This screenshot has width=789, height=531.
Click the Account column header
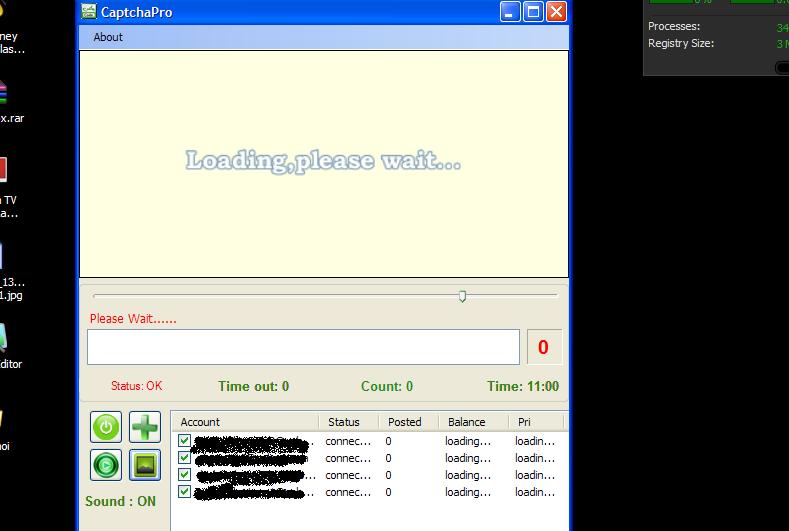click(x=246, y=422)
